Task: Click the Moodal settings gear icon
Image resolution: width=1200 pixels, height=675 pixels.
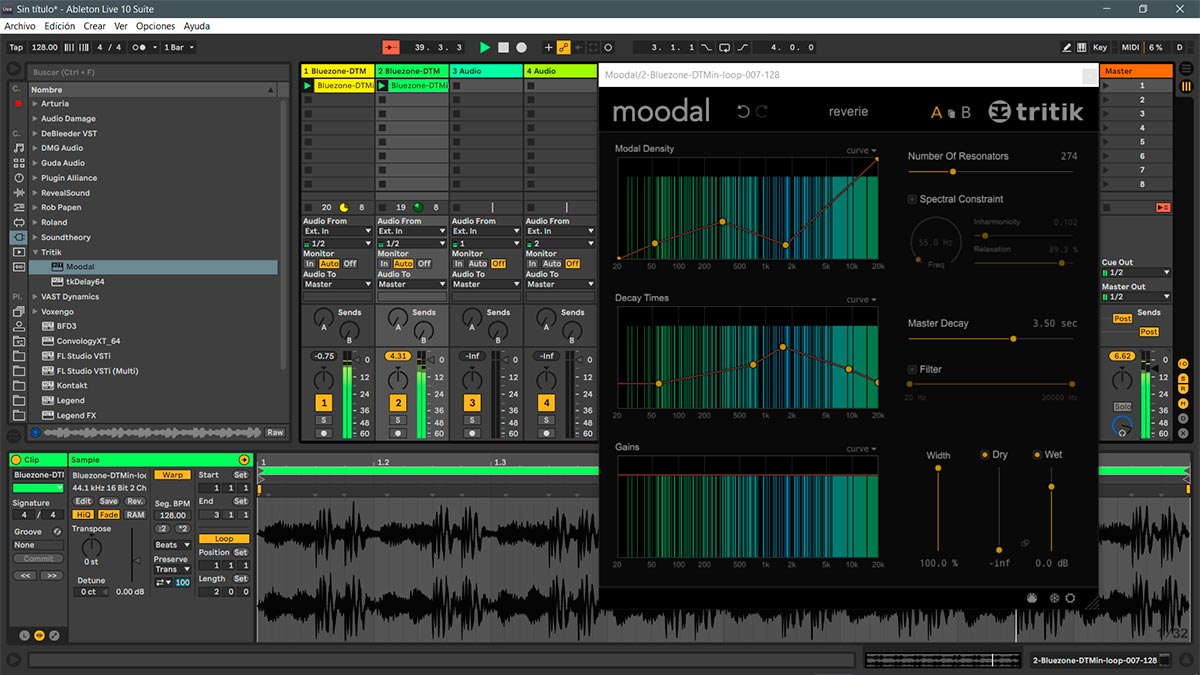Action: (1070, 598)
